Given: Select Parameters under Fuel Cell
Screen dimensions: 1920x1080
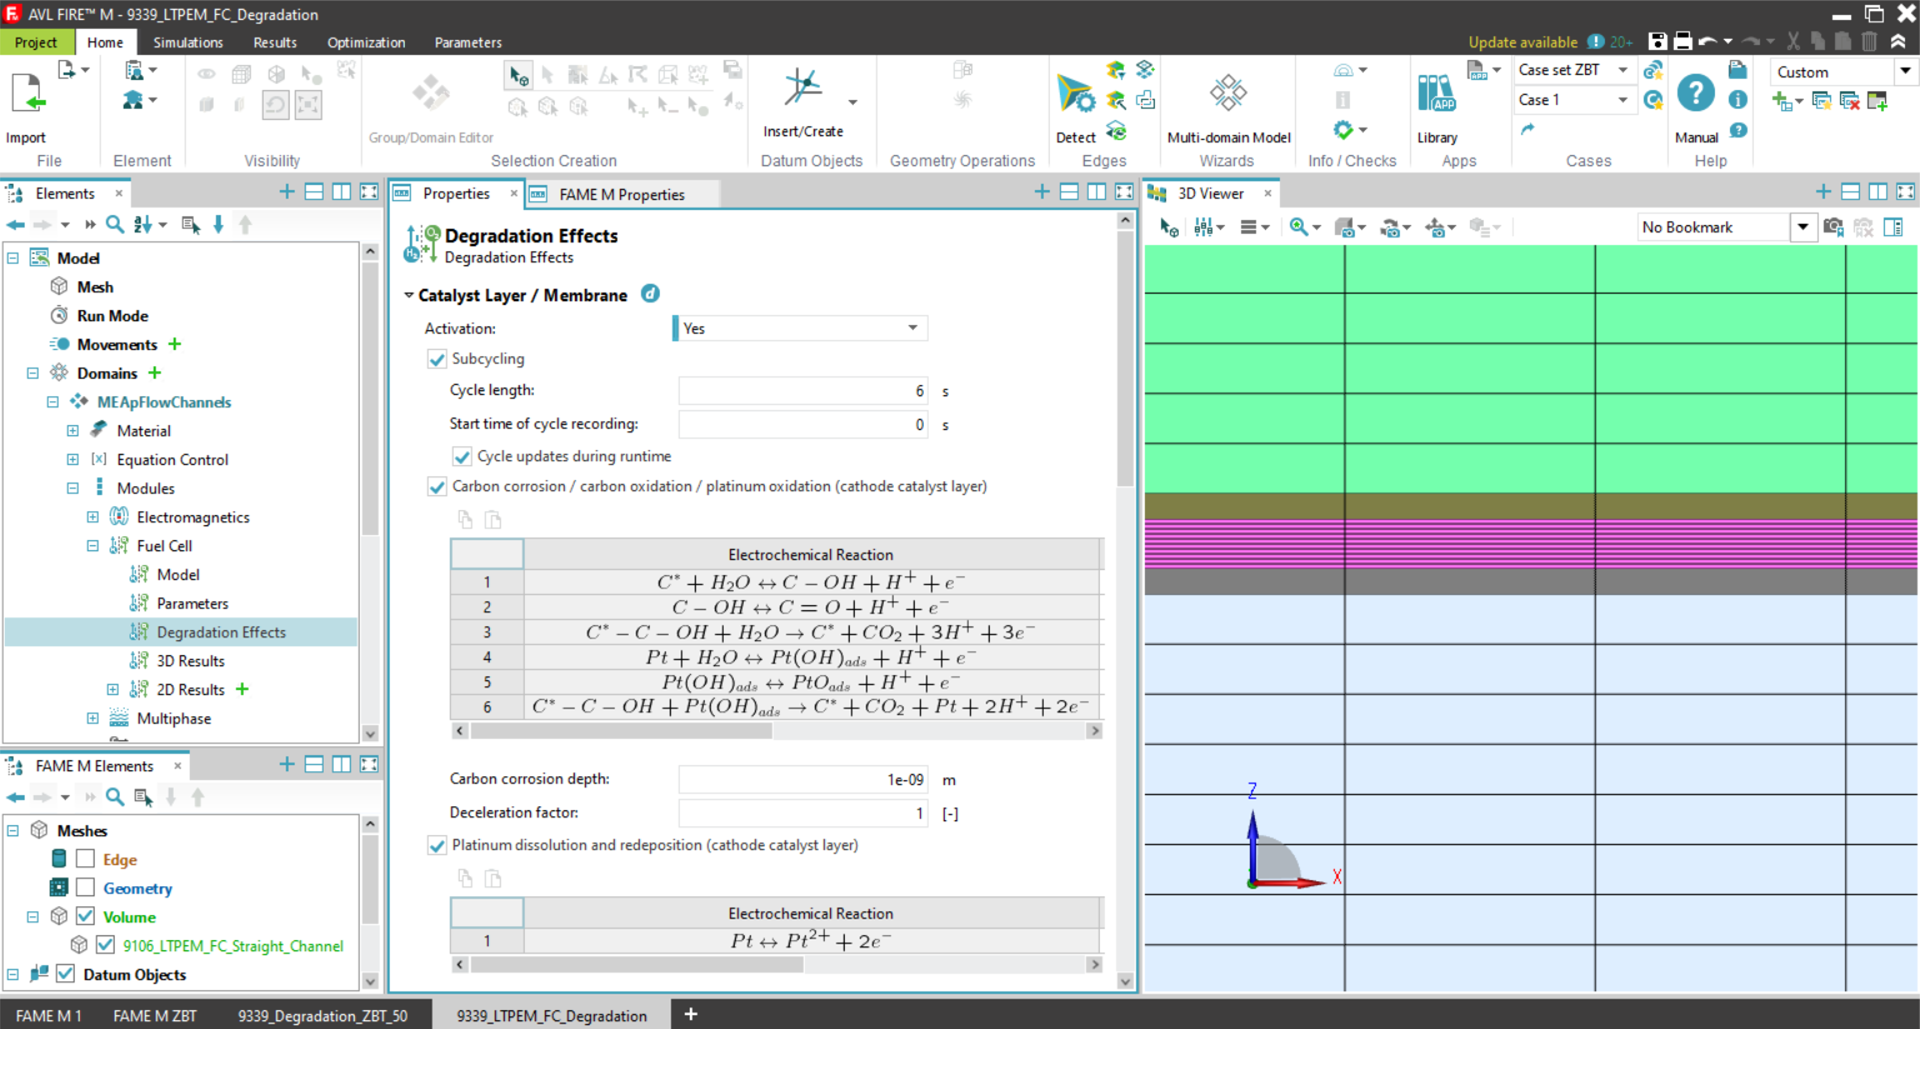Looking at the screenshot, I should pos(192,603).
